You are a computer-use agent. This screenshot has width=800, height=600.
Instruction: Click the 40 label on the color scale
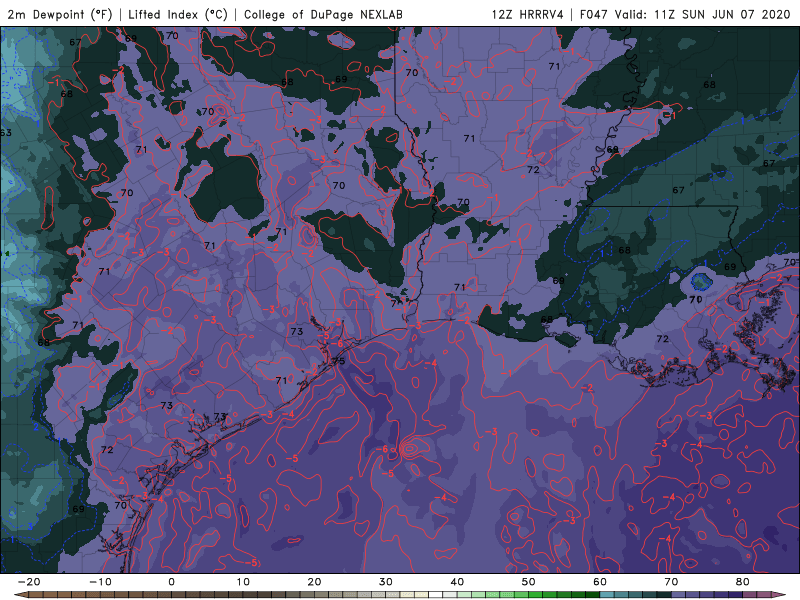pos(457,582)
